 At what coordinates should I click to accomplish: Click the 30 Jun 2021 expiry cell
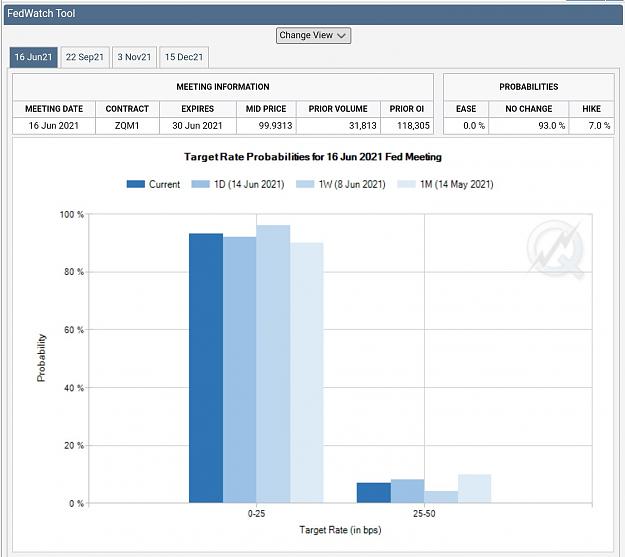[198, 126]
